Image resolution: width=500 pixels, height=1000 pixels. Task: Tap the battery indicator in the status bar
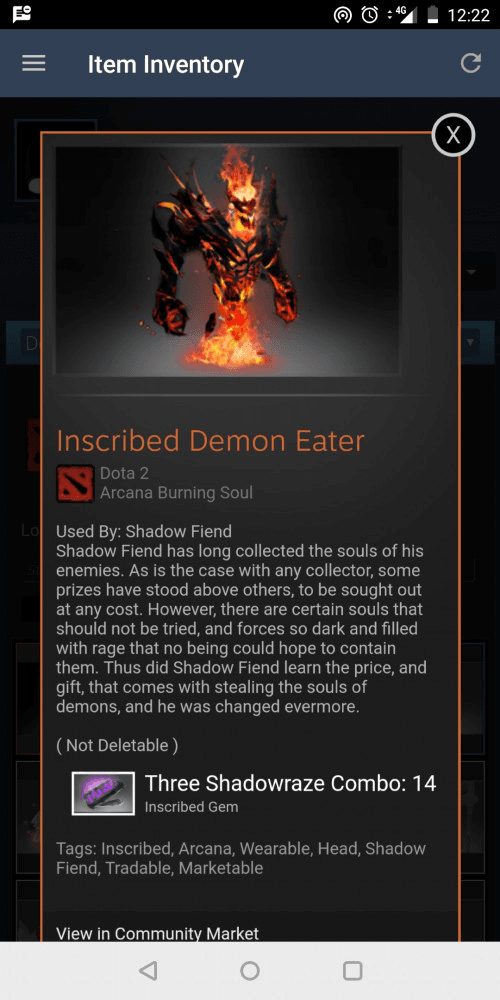[433, 14]
